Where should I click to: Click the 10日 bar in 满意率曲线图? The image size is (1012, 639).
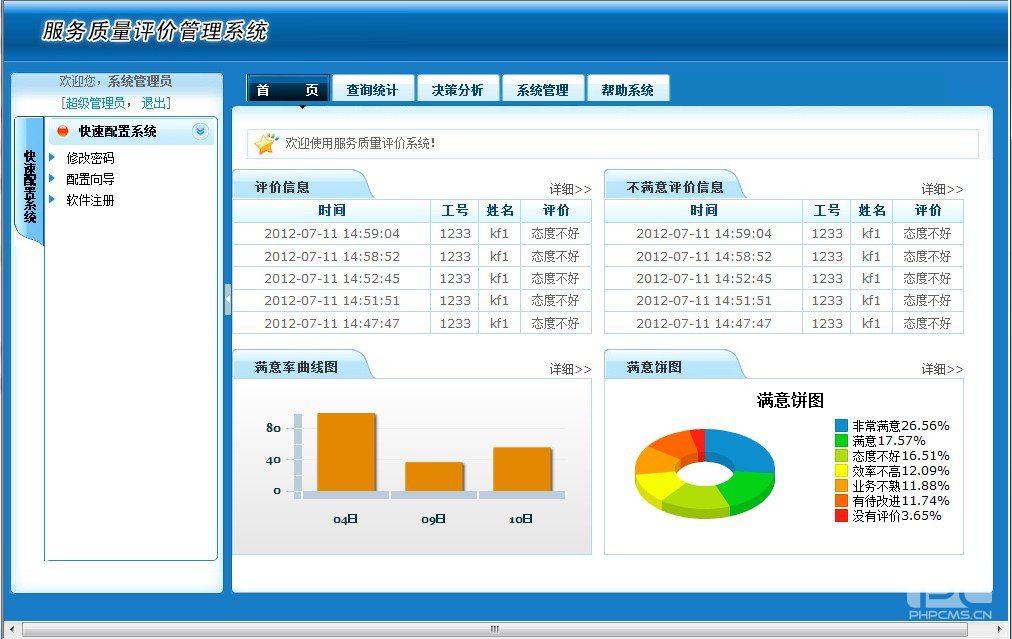coord(522,469)
